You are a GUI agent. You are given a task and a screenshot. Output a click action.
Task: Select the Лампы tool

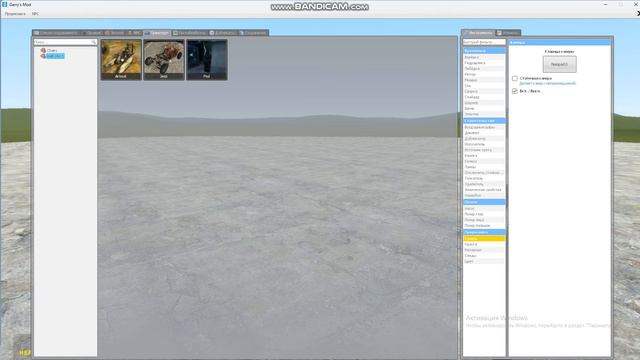484,167
